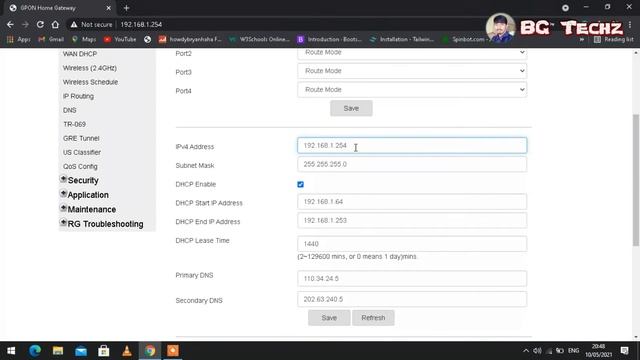The width and height of the screenshot is (640, 360).
Task: Open the Installation Tailwind bookmark
Action: pos(402,39)
